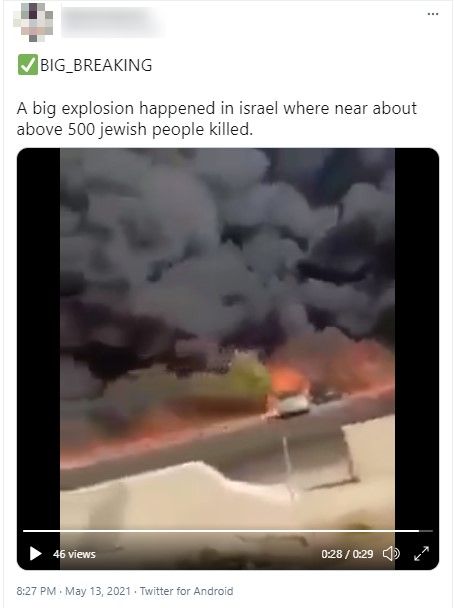Play the video with the play button
Image resolution: width=454 pixels, height=608 pixels.
pyautogui.click(x=35, y=553)
